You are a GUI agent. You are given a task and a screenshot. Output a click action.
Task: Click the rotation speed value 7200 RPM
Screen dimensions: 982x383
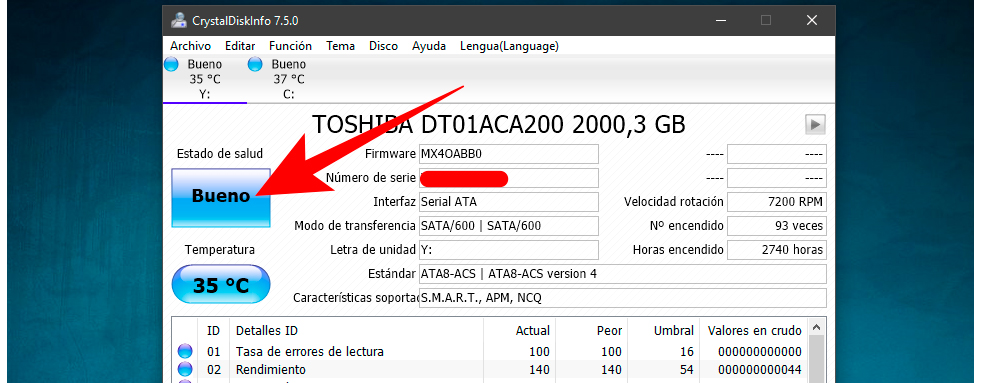tap(777, 202)
